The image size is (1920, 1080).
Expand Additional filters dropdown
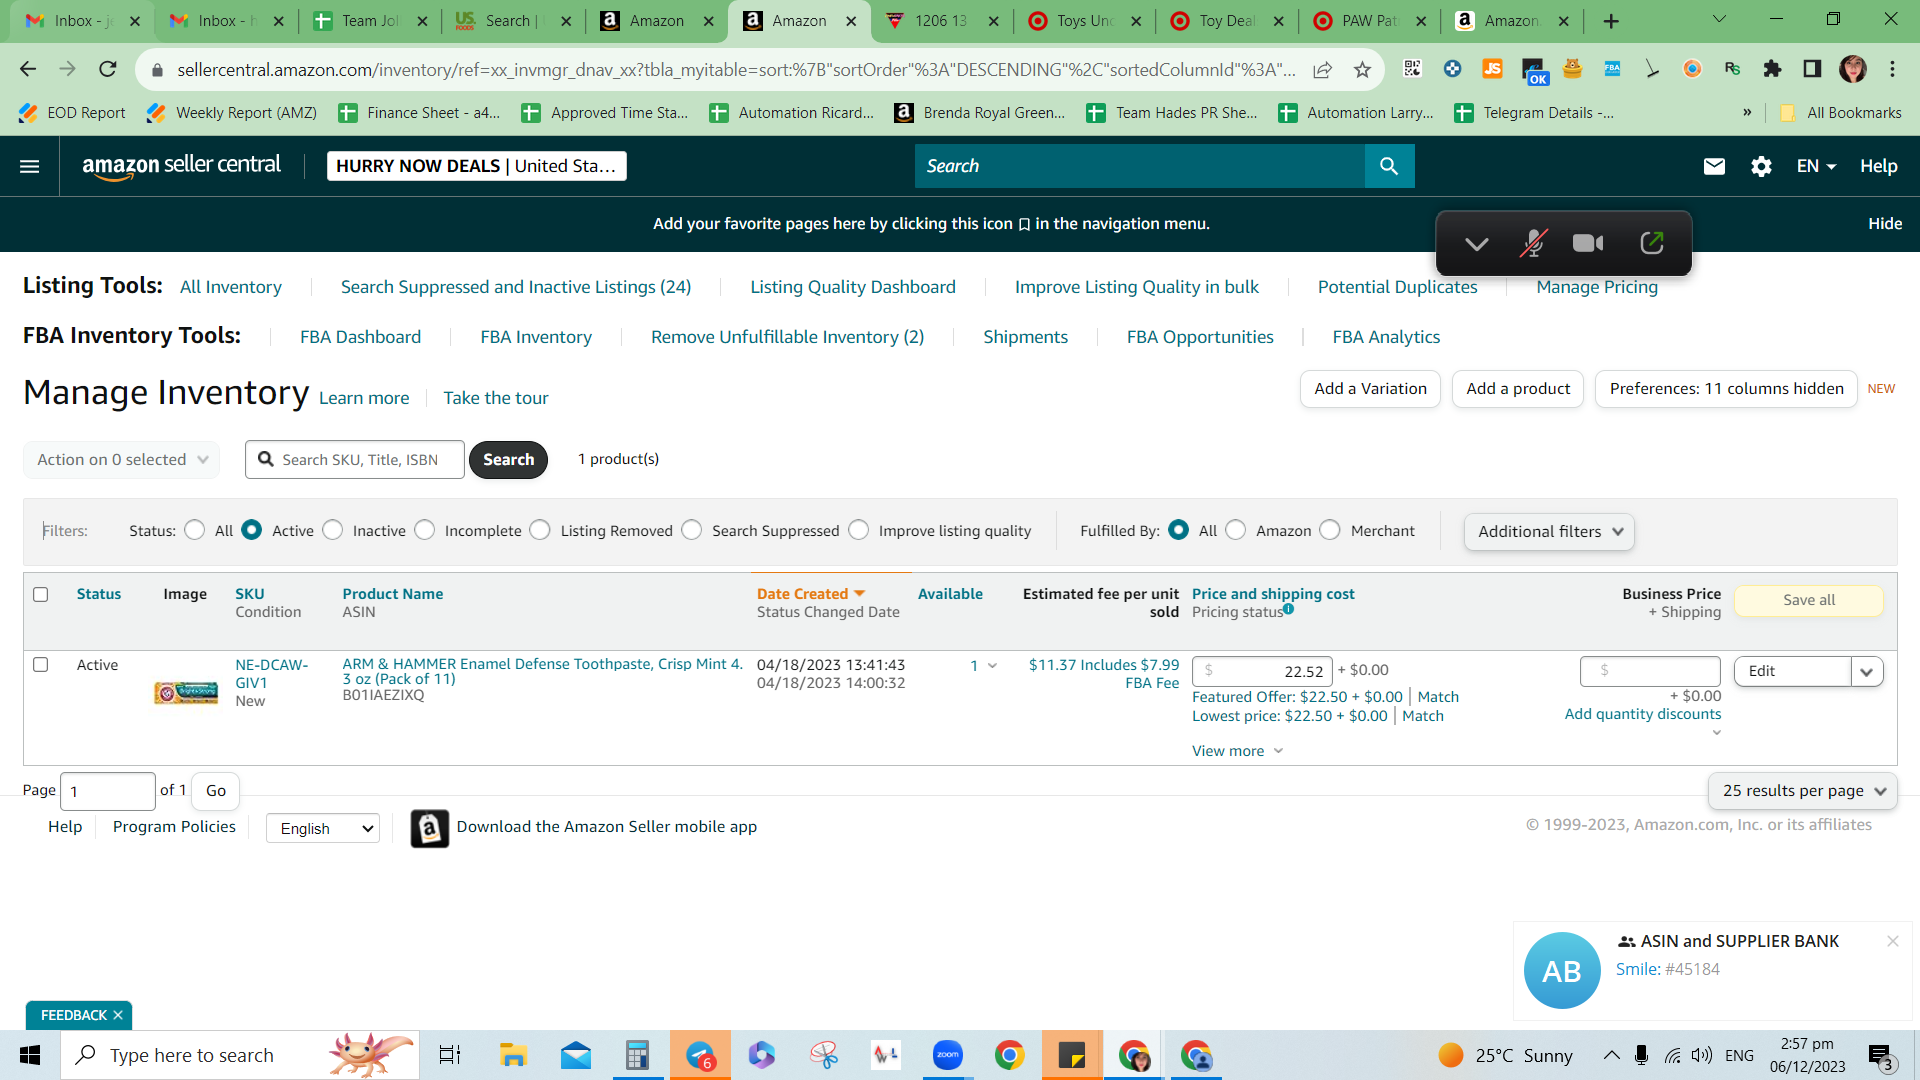[x=1549, y=532]
